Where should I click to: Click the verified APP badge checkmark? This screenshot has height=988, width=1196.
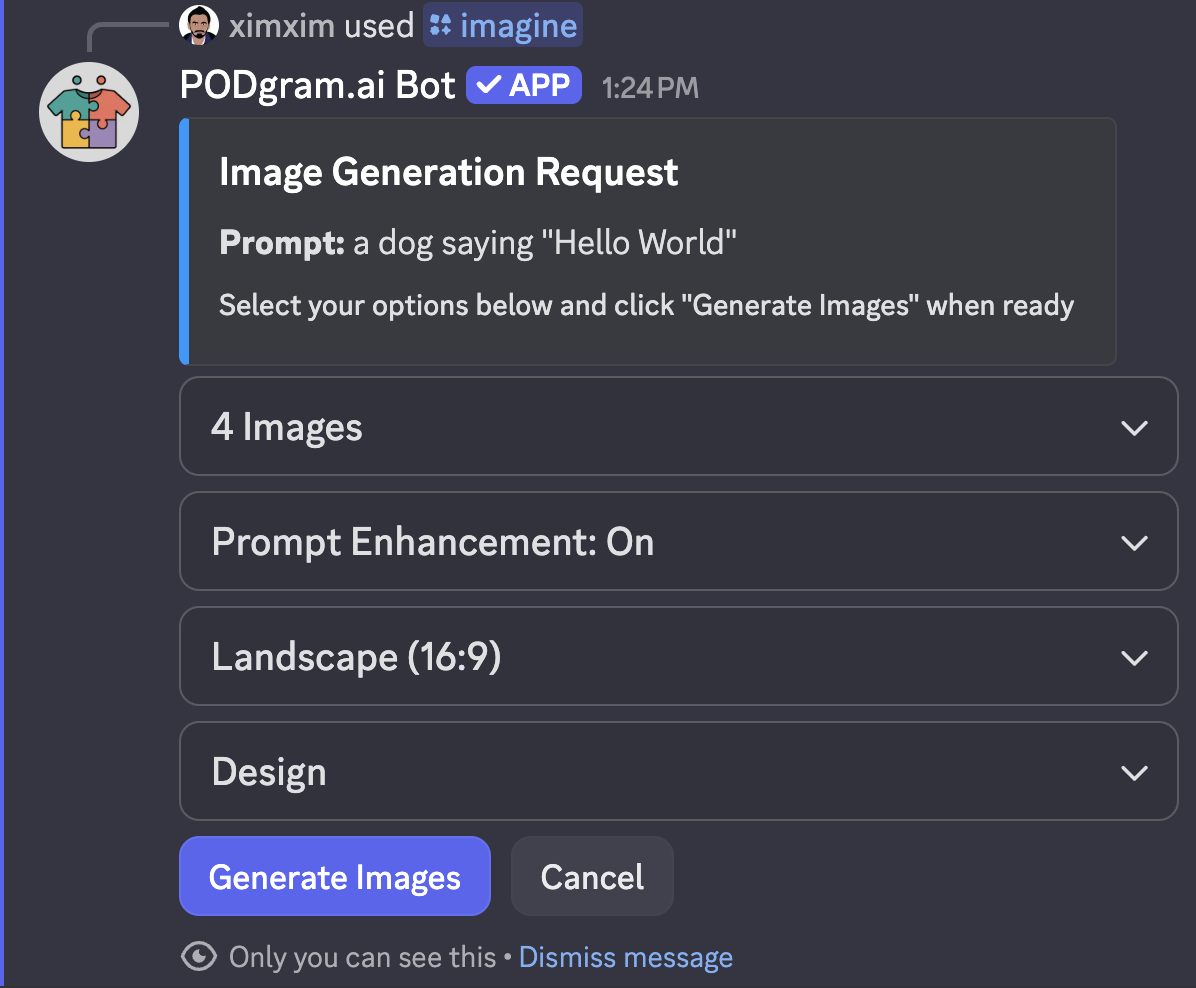pos(489,86)
